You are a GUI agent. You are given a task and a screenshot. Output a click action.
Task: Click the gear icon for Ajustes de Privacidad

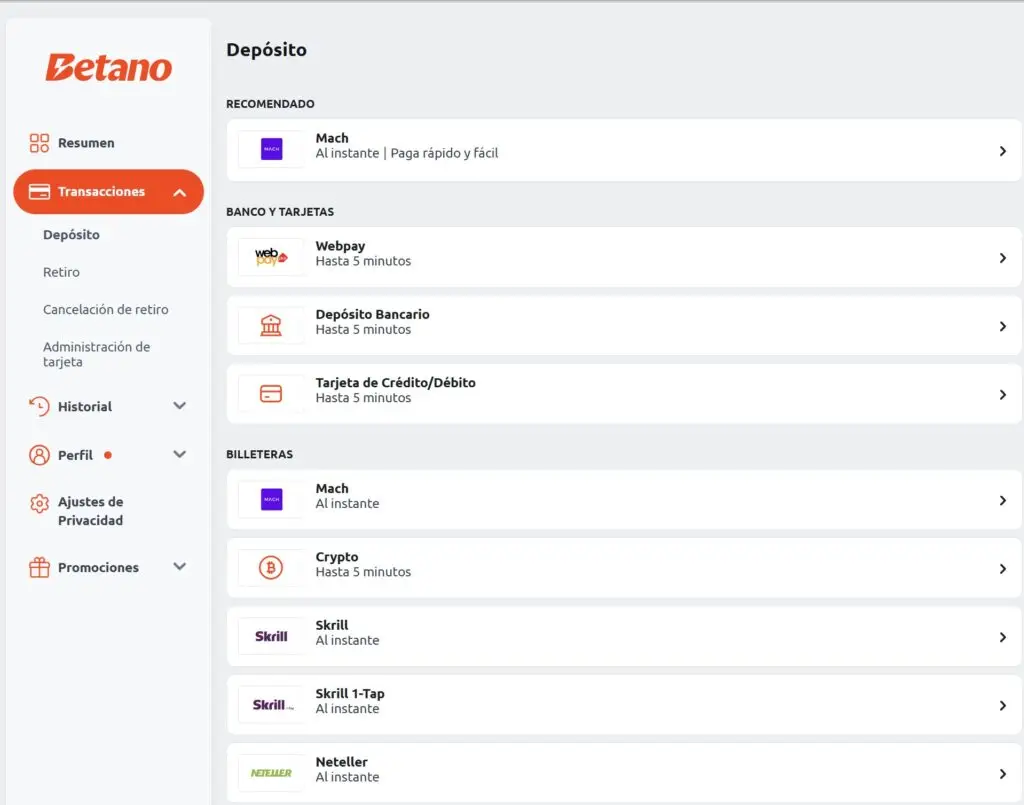[39, 503]
